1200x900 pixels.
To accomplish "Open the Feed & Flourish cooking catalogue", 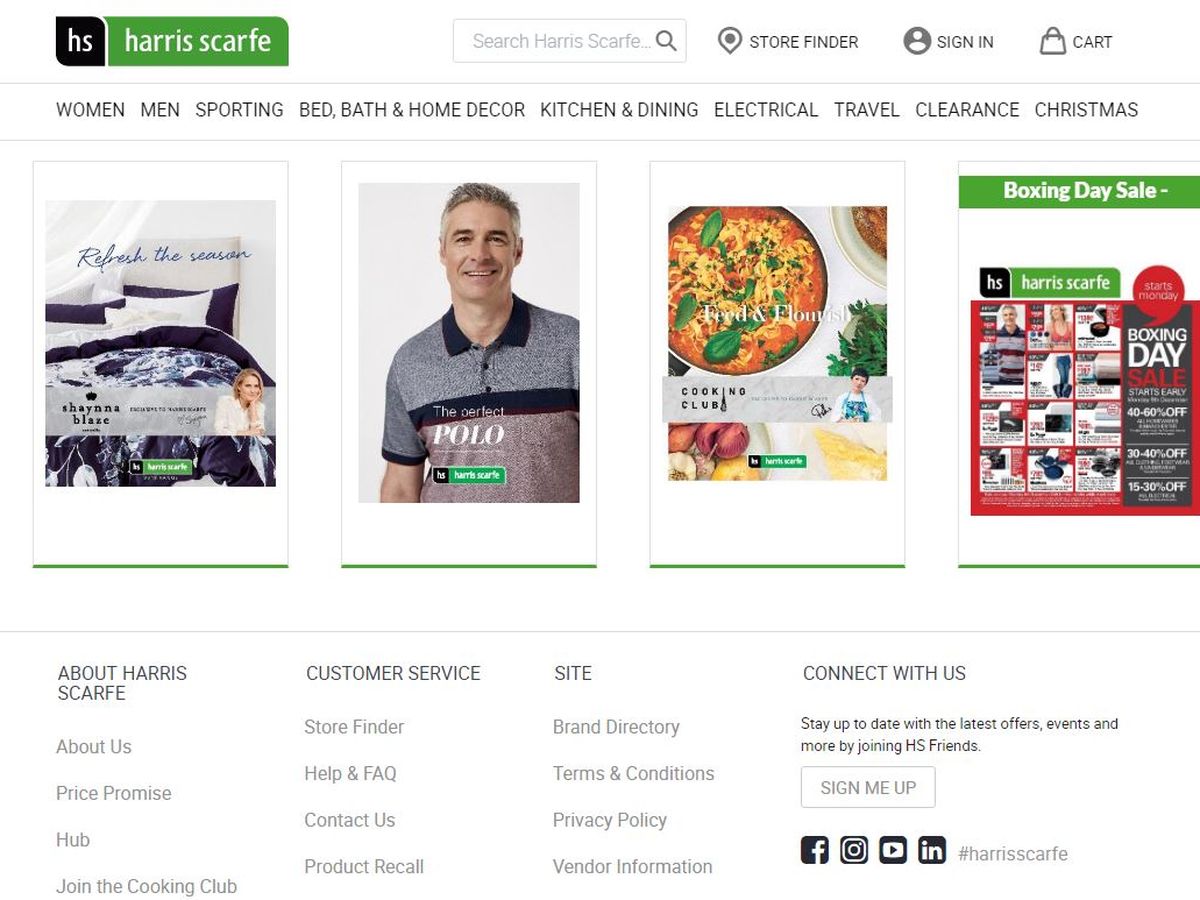I will point(777,343).
